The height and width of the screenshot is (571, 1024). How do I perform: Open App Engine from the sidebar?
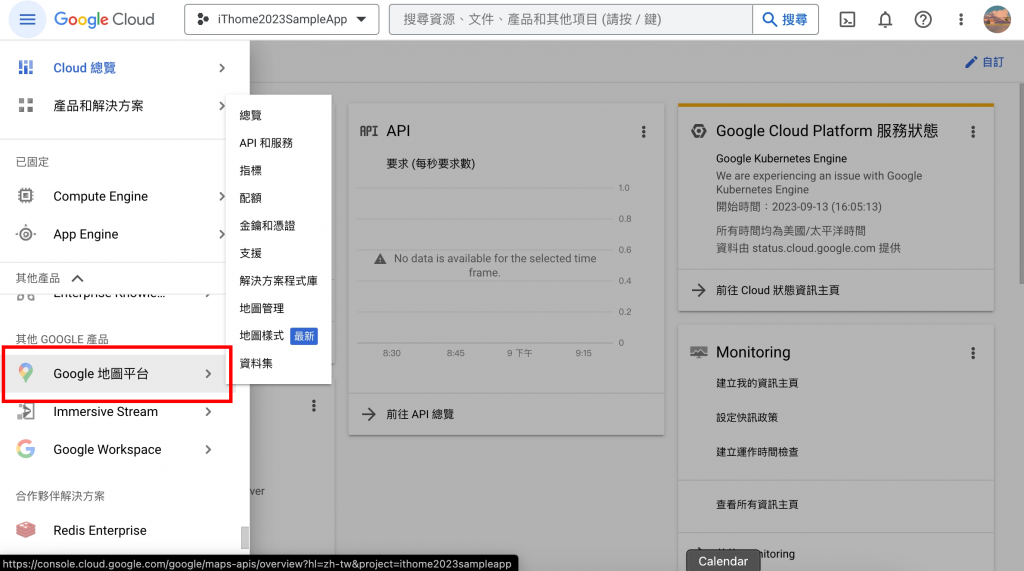click(x=86, y=234)
